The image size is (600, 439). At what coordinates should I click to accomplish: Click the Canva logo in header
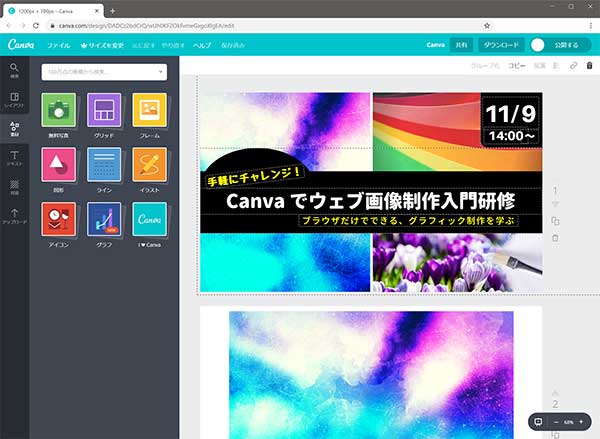(21, 45)
